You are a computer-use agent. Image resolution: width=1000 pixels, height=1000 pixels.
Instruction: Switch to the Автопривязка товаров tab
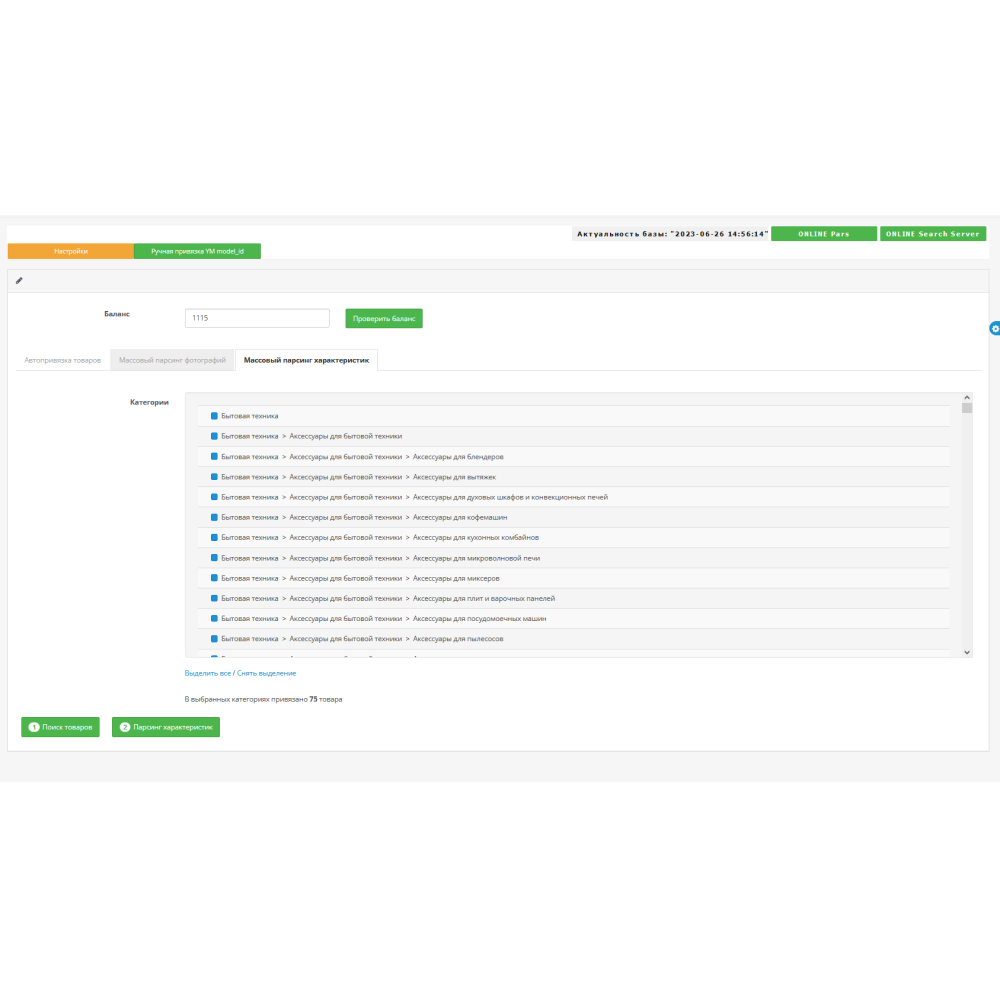pos(62,360)
